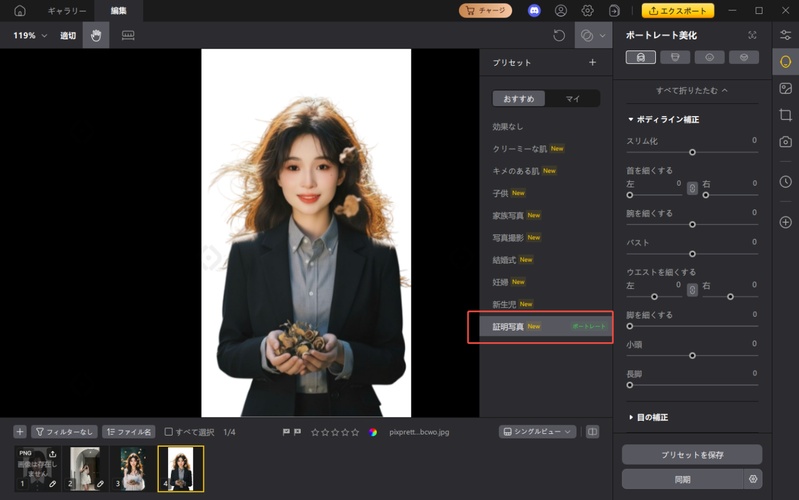This screenshot has height=500, width=799.
Task: Adjust the スリム化 slider handle
Action: pos(692,152)
